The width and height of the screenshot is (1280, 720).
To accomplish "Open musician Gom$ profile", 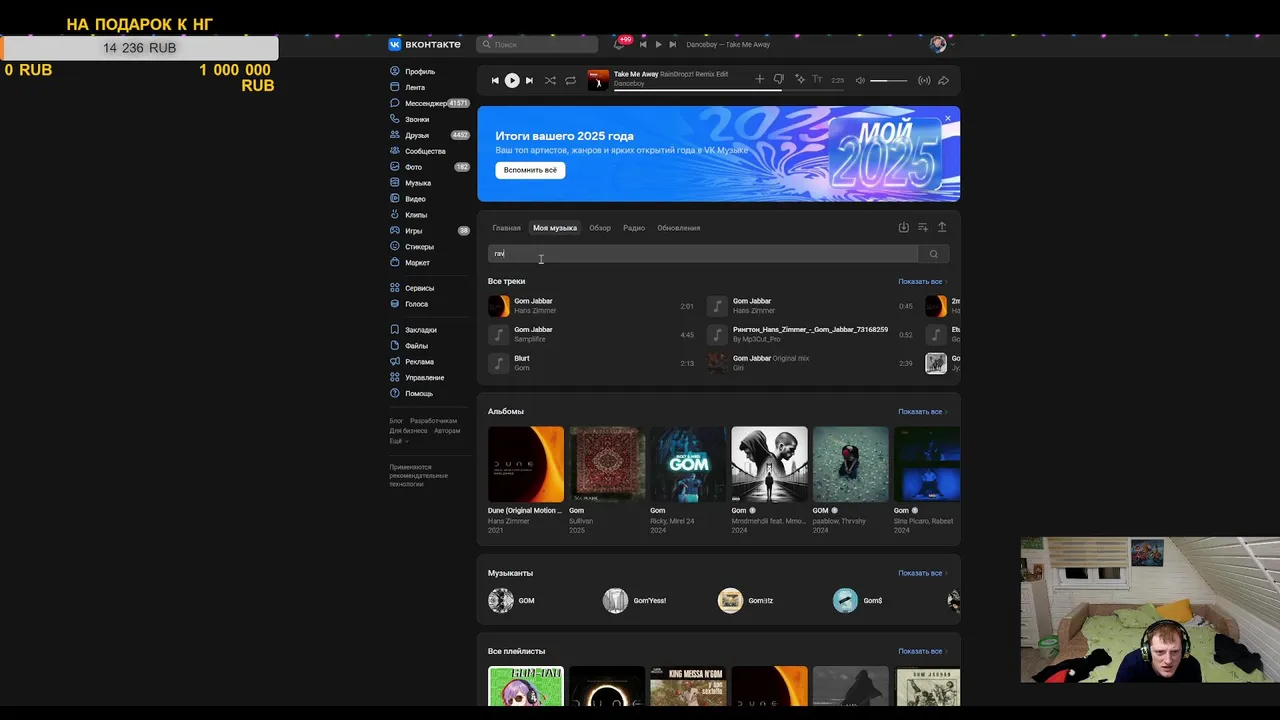I will (858, 601).
